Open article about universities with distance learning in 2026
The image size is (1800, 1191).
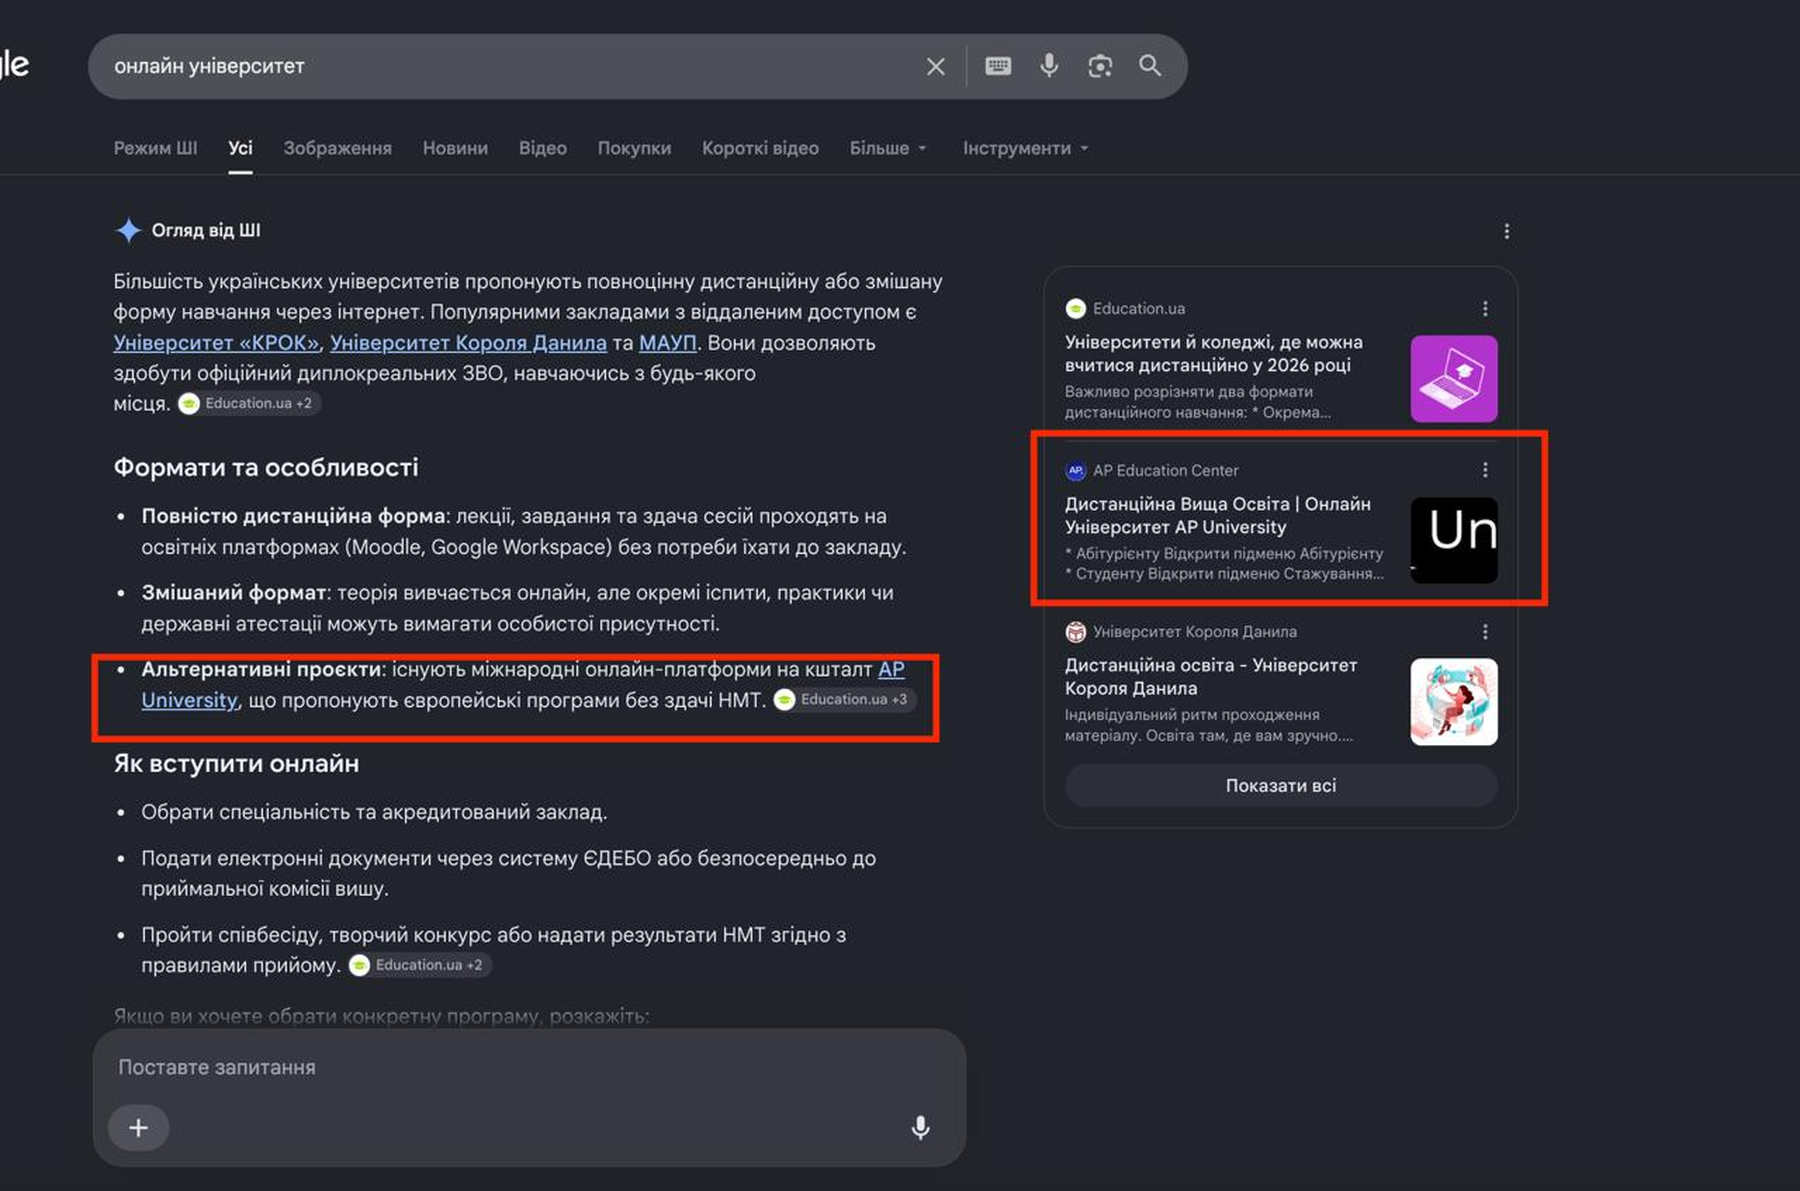[1213, 353]
